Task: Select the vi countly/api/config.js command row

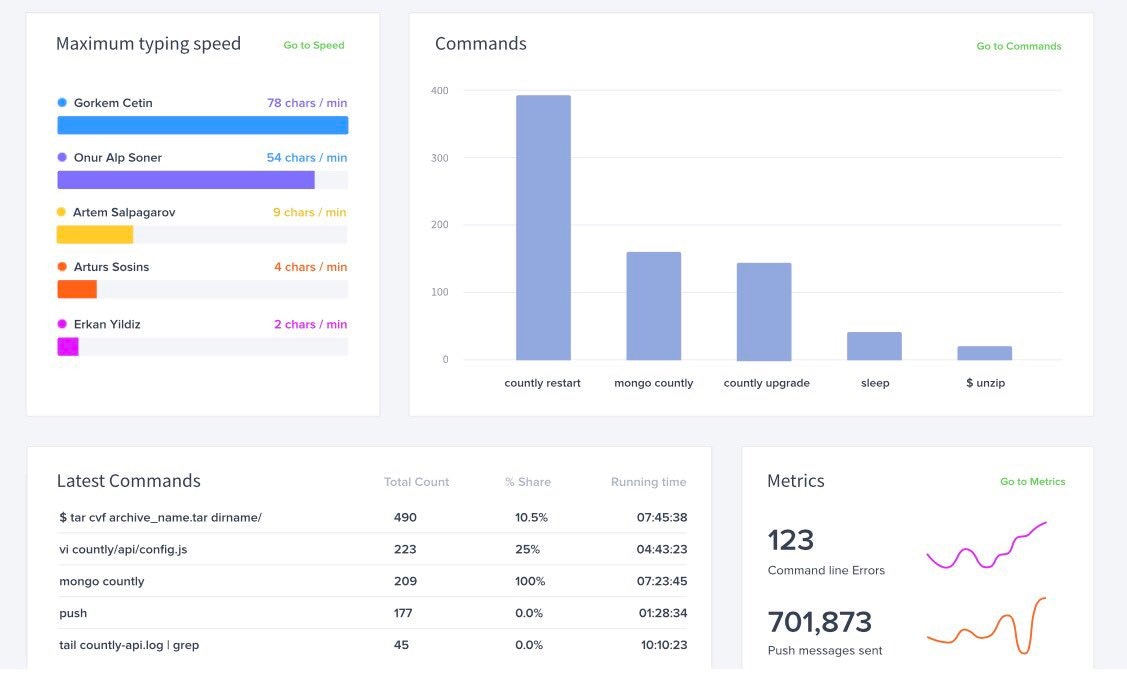Action: coord(372,549)
